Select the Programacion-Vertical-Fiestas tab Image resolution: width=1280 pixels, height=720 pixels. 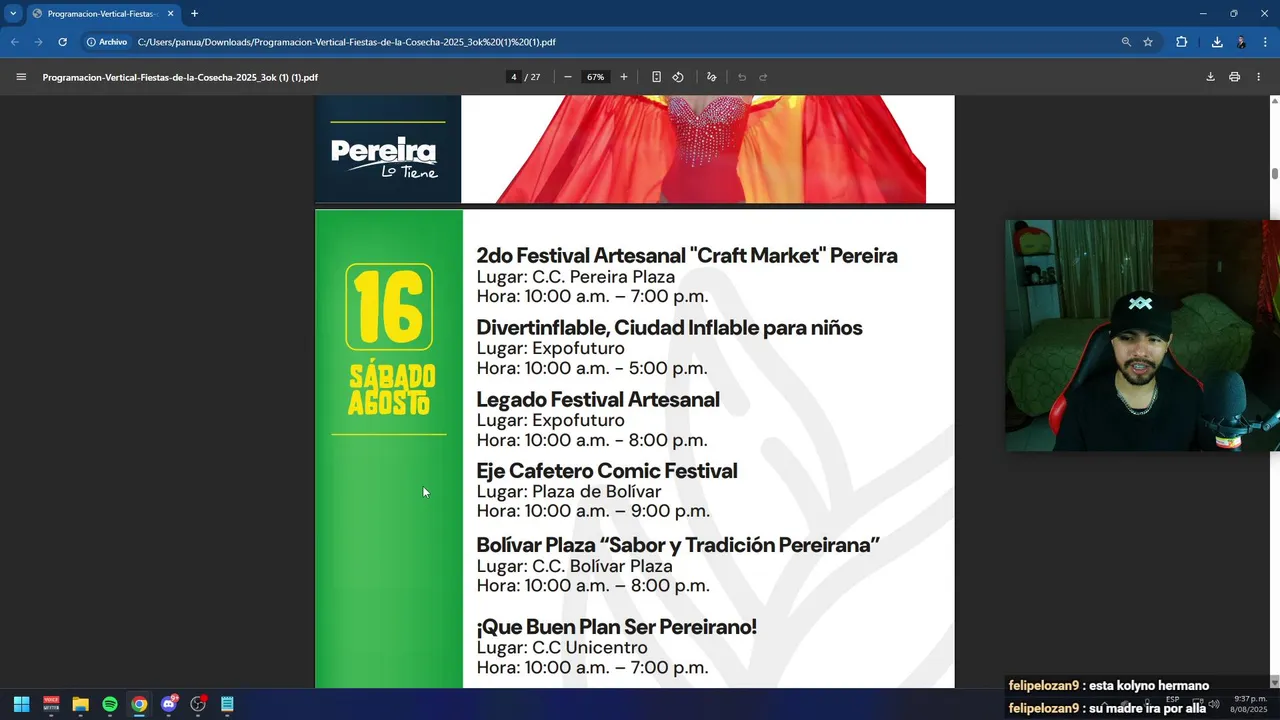click(102, 14)
